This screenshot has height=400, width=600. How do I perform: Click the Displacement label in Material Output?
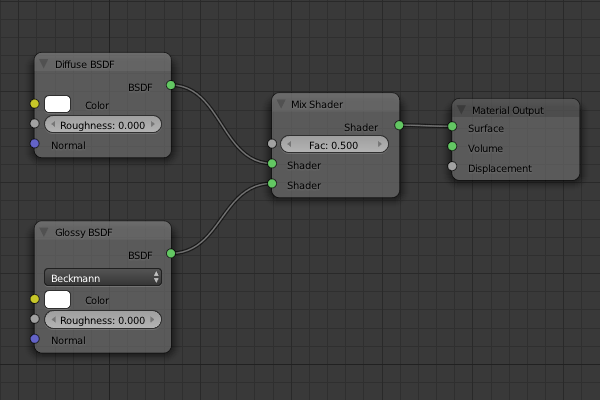(500, 168)
